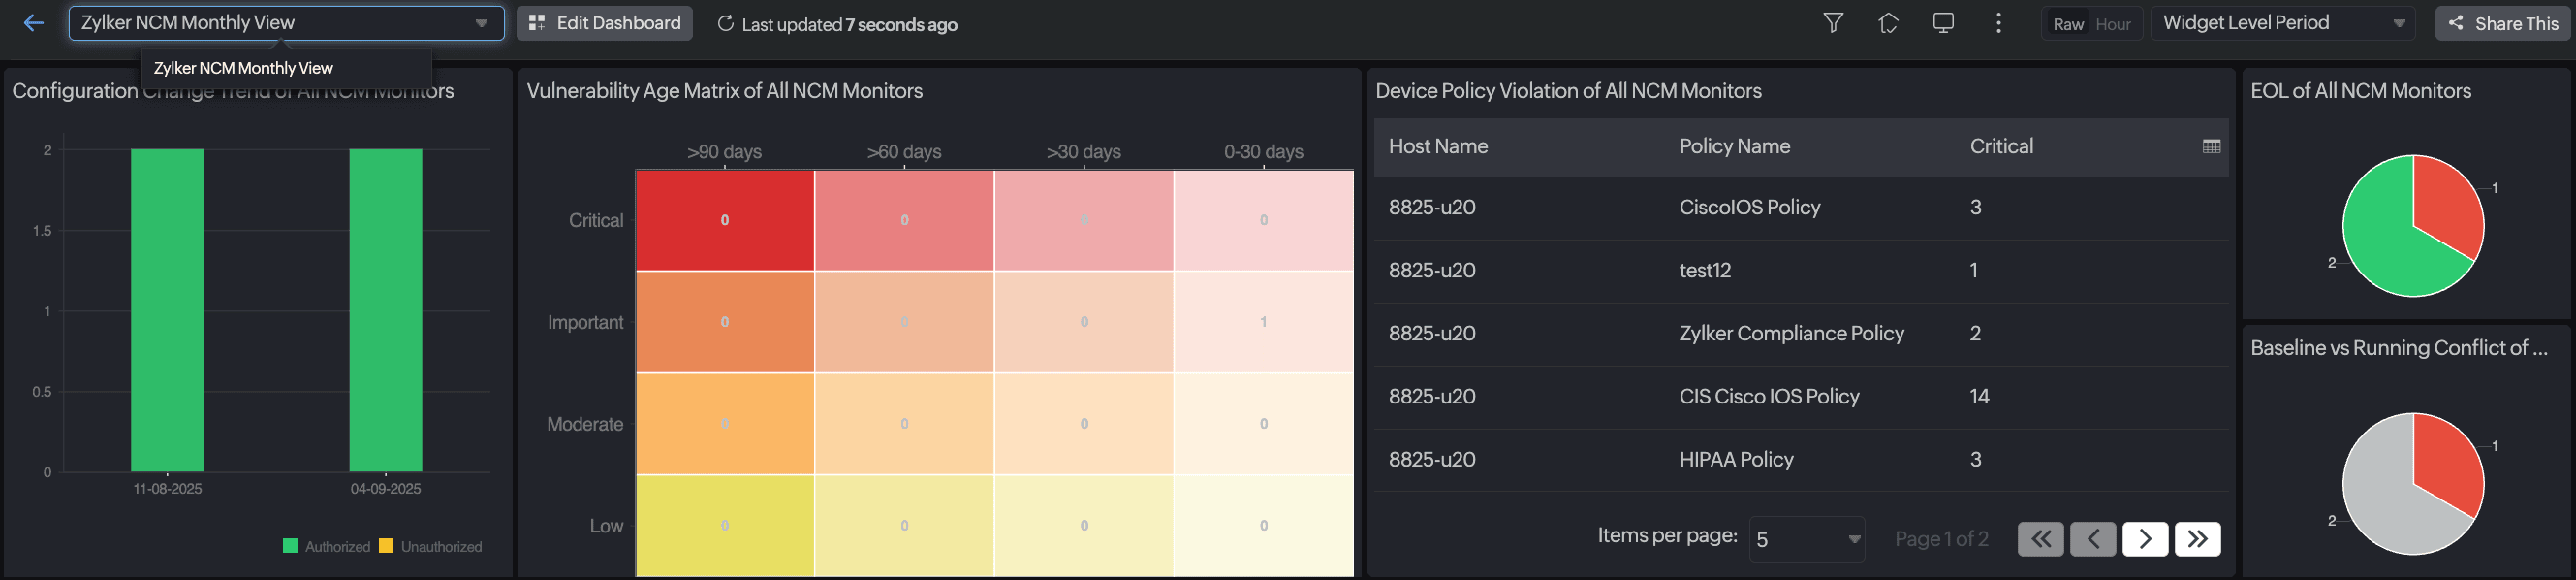Click the refresh icon near Last updated
This screenshot has height=580, width=2576.
[x=726, y=24]
